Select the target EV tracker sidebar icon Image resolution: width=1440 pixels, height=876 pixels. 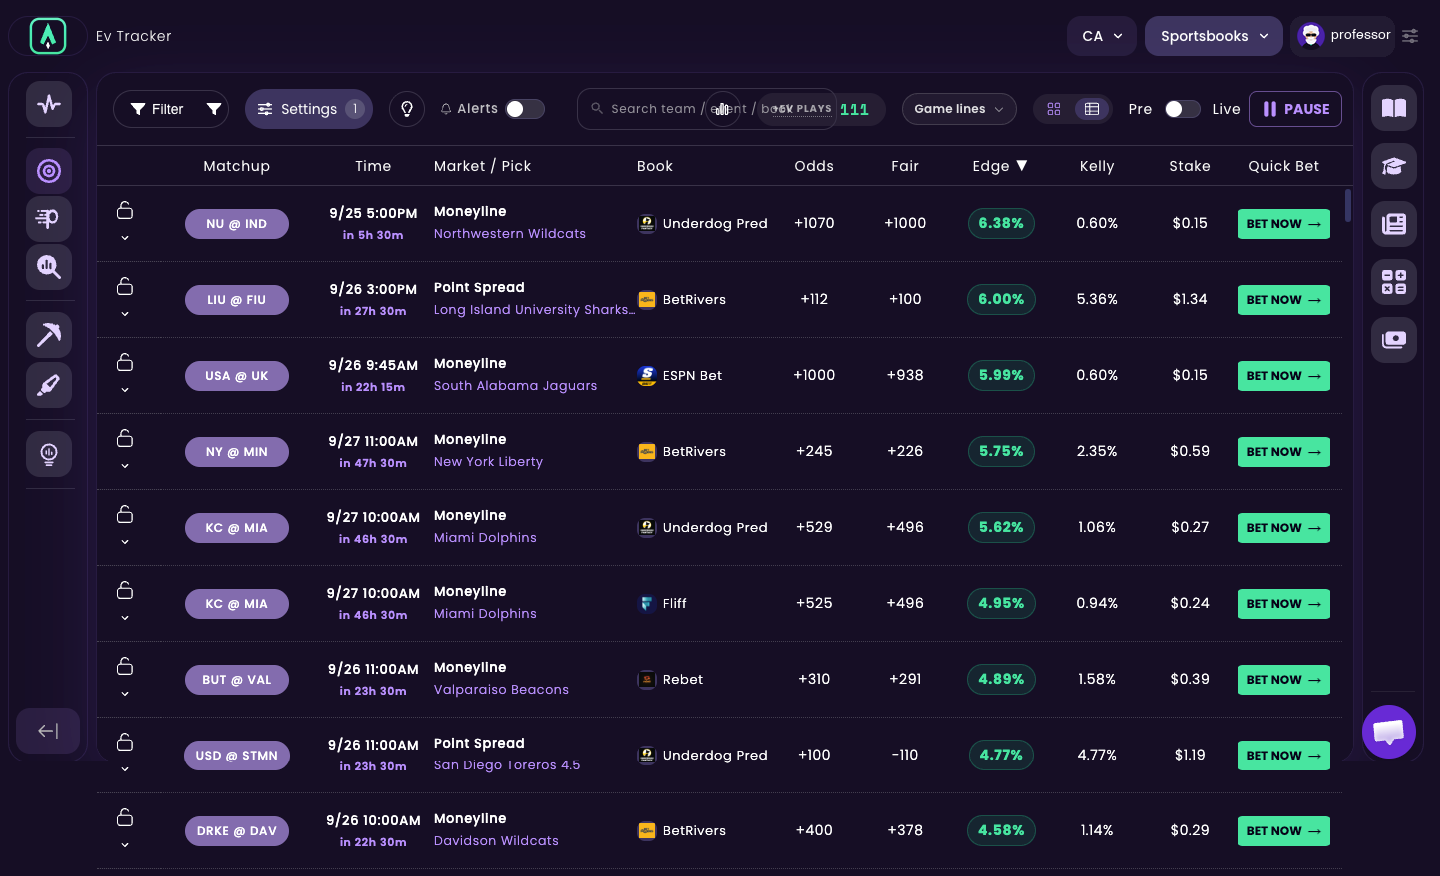coord(49,171)
